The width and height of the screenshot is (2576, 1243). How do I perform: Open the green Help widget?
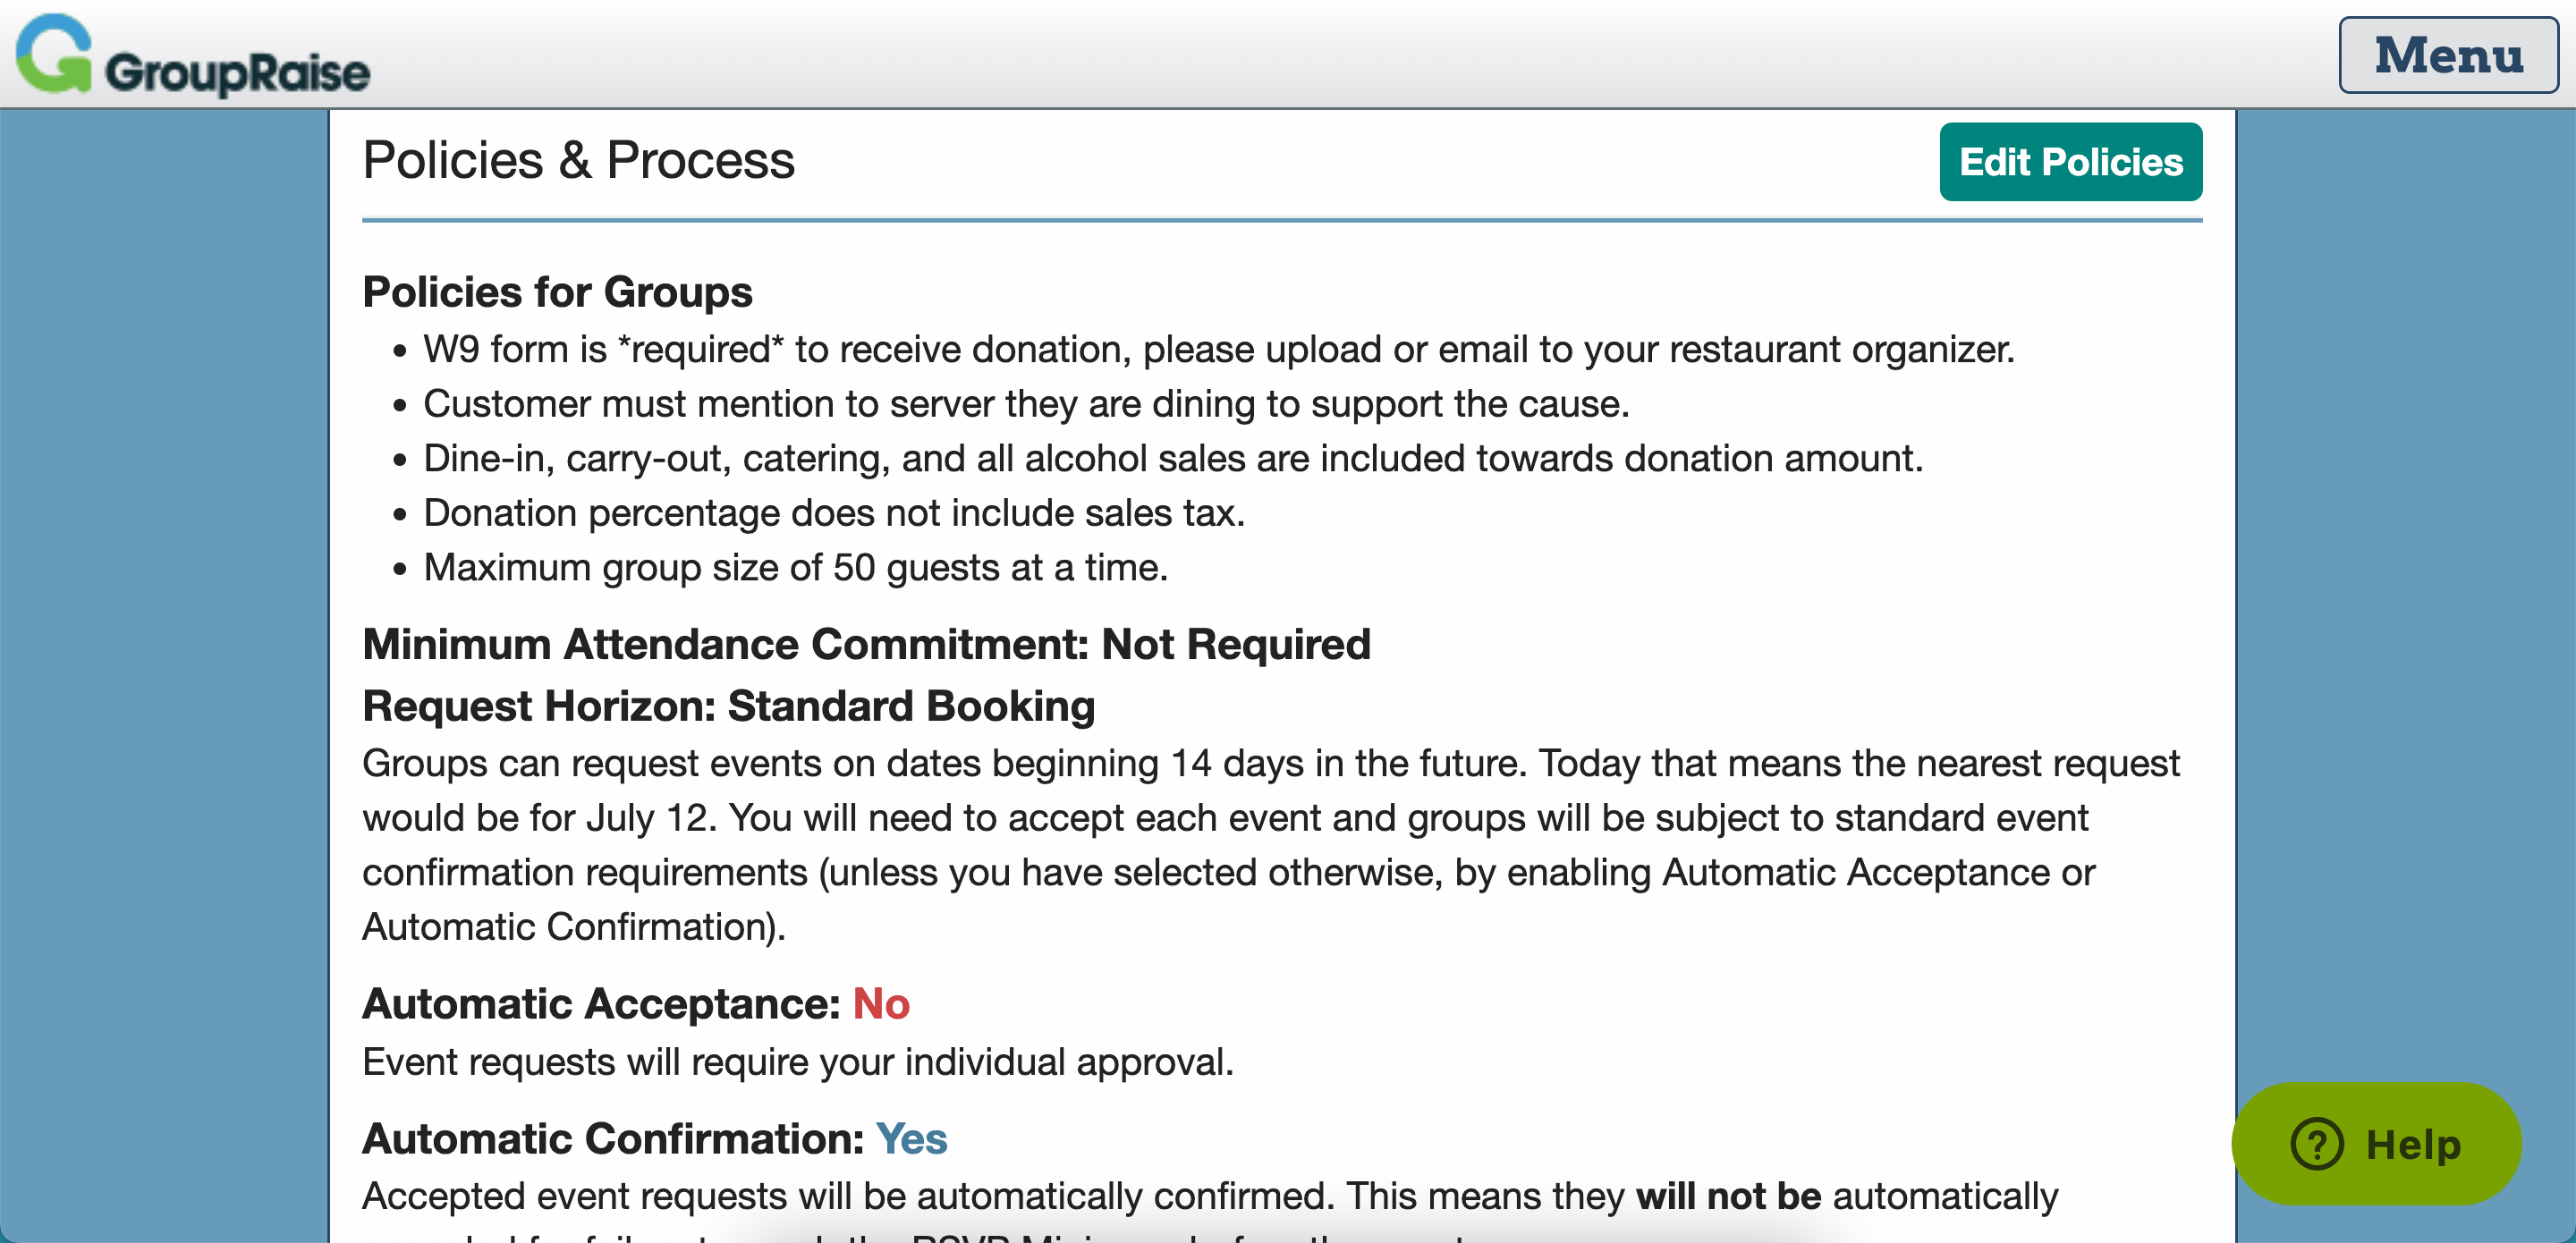click(x=2376, y=1143)
